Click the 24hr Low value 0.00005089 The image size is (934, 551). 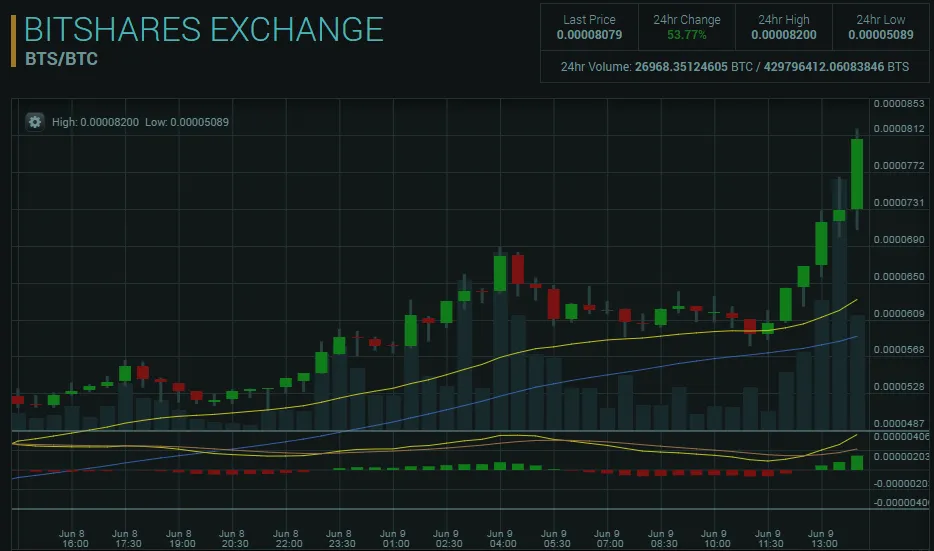click(881, 35)
